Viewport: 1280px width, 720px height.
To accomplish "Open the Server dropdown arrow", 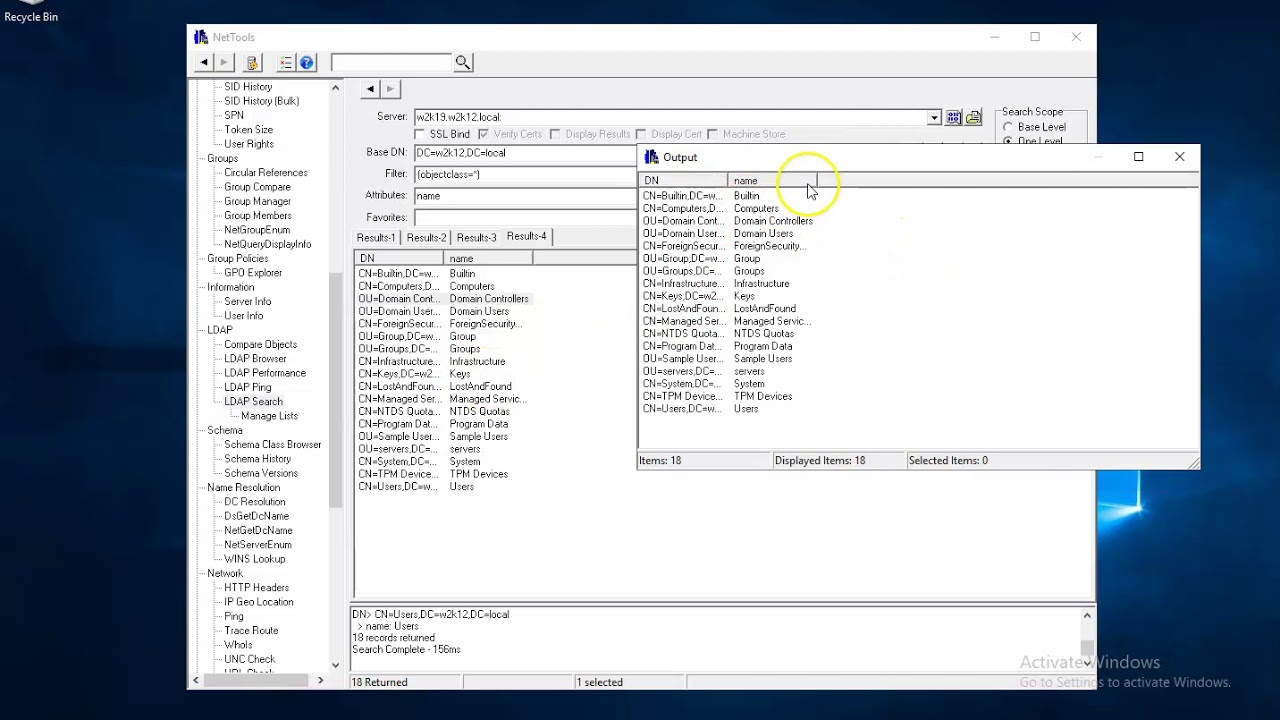I will coord(933,117).
